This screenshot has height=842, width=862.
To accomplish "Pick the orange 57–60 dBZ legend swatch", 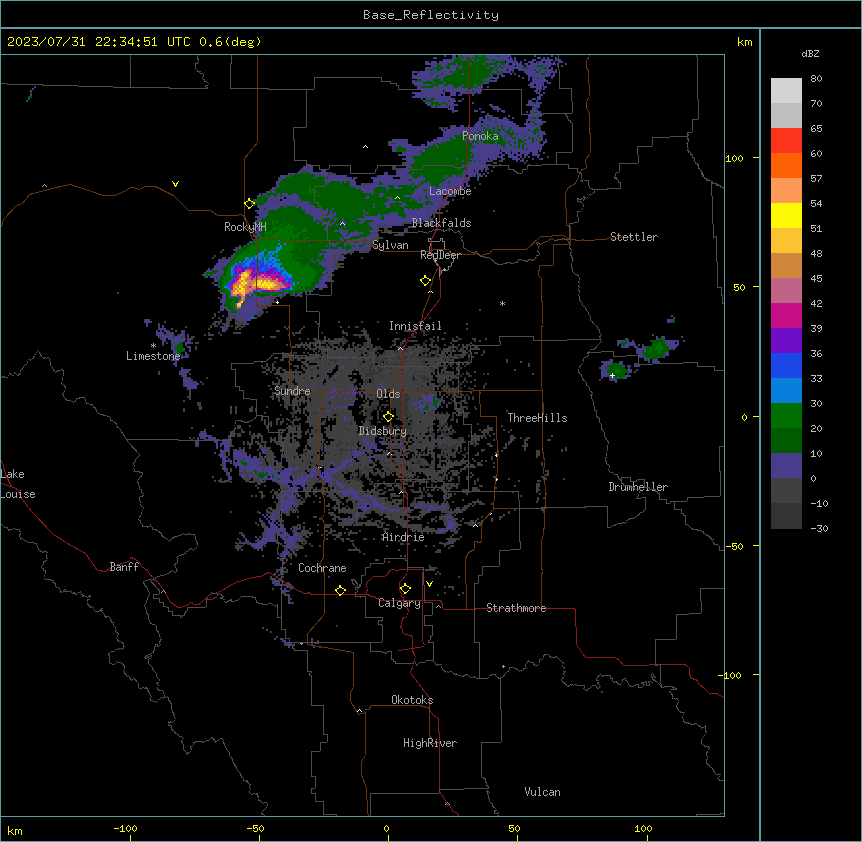I will [786, 166].
